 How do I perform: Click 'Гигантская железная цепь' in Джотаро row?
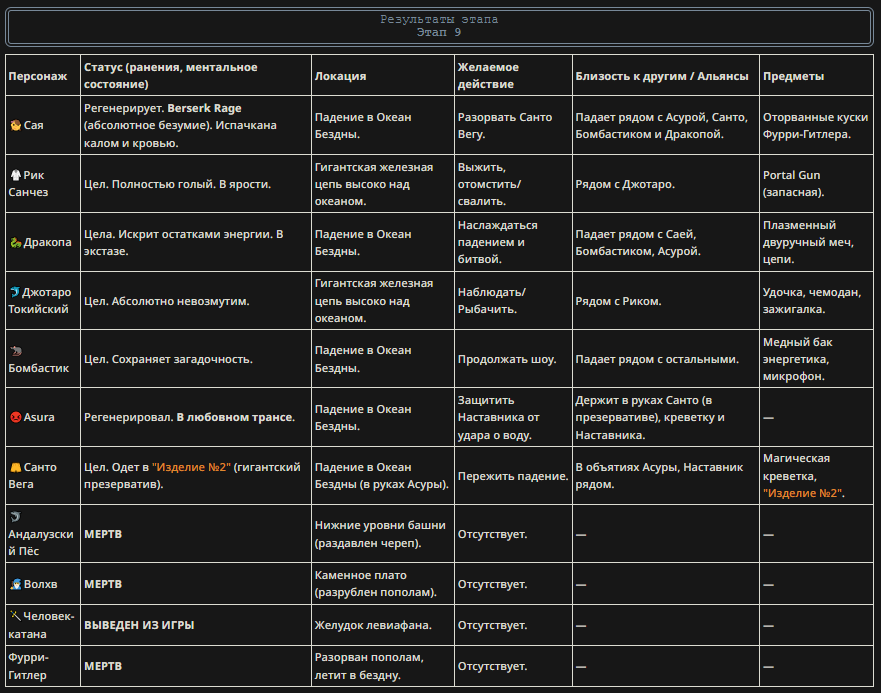click(382, 301)
